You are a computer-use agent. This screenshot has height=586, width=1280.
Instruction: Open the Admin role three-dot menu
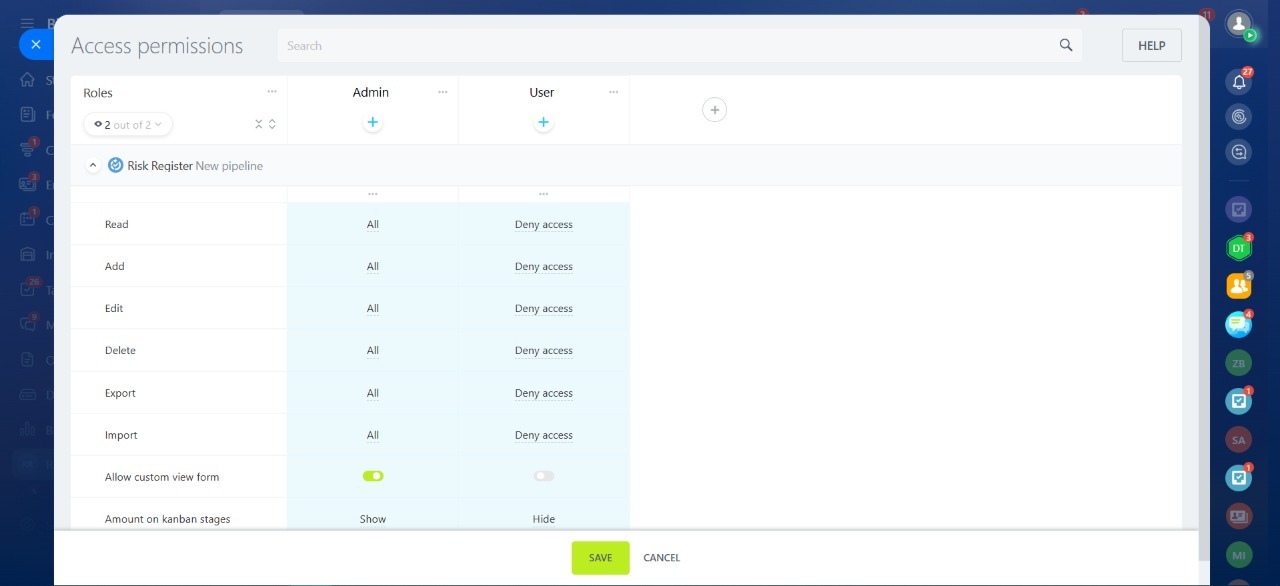(x=443, y=92)
